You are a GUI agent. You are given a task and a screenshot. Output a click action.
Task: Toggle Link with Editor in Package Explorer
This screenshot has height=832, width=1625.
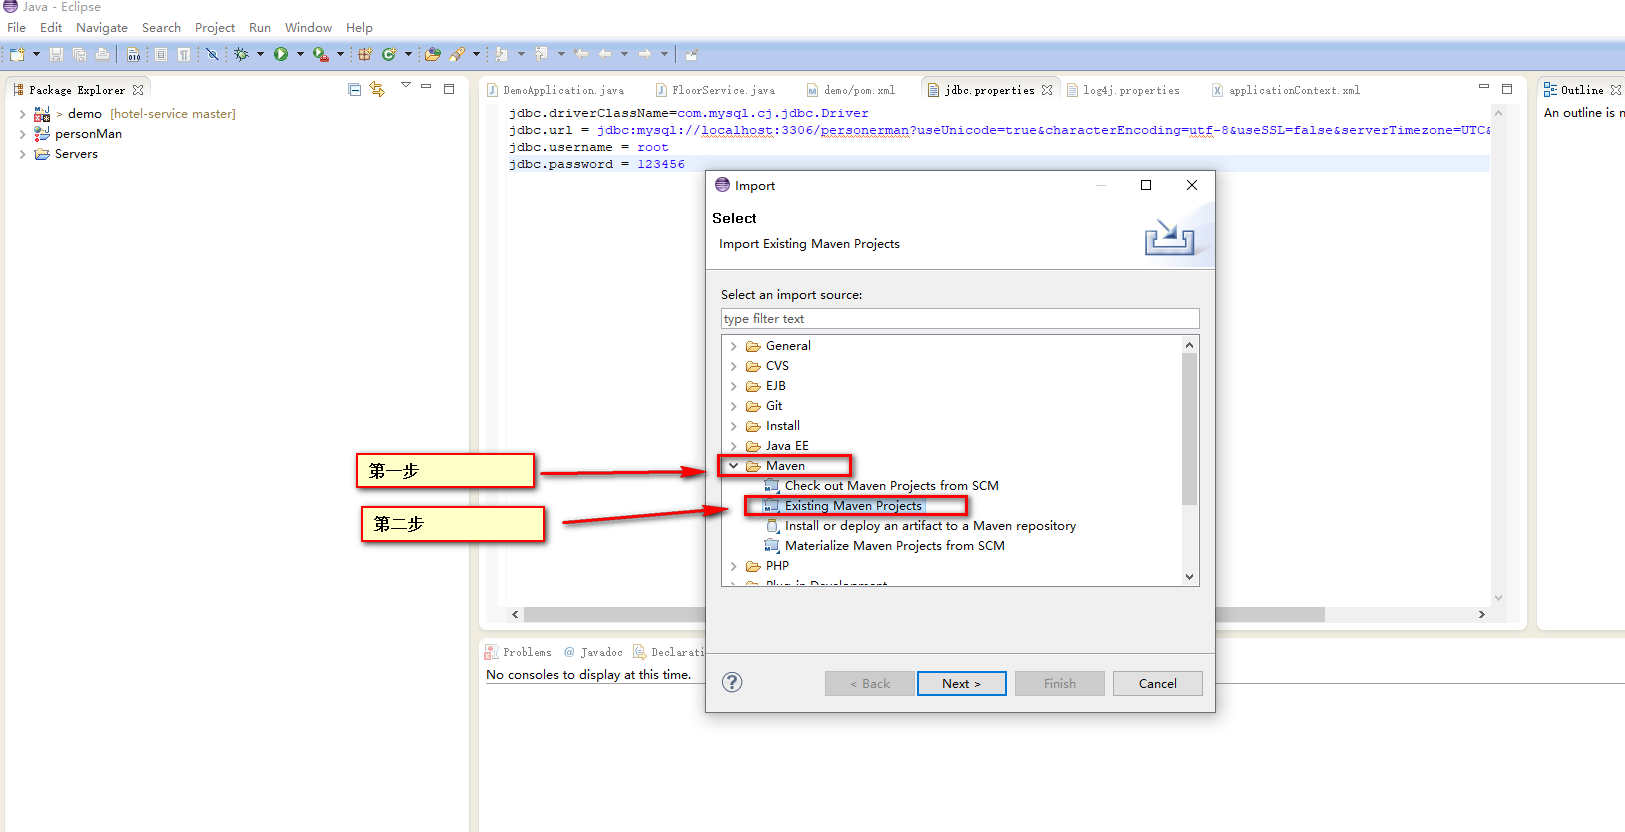click(x=377, y=89)
